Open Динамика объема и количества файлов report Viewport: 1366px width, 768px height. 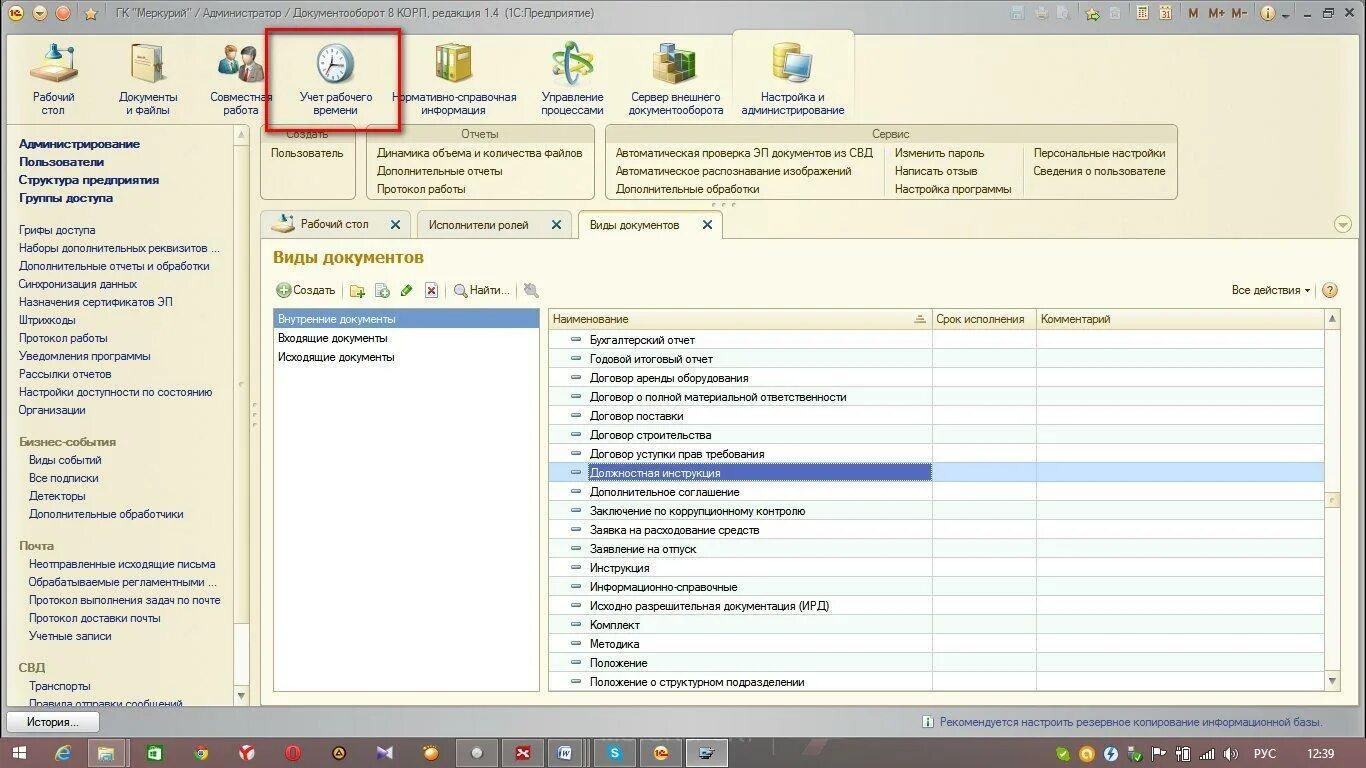point(479,153)
